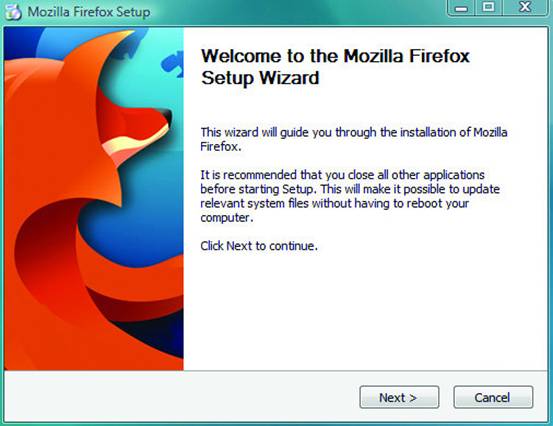
Task: Click the fox's black nose in the banner
Action: point(167,117)
